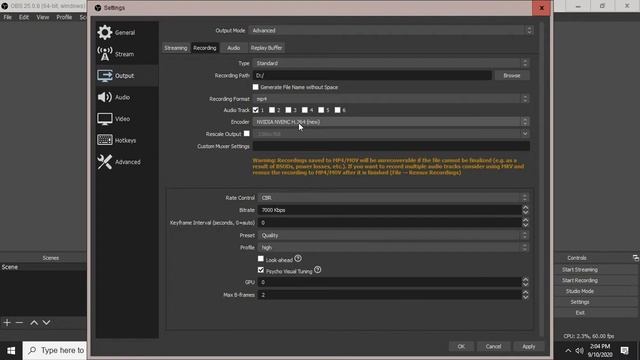Open Rescale Output resolution dropdown

pos(391,133)
